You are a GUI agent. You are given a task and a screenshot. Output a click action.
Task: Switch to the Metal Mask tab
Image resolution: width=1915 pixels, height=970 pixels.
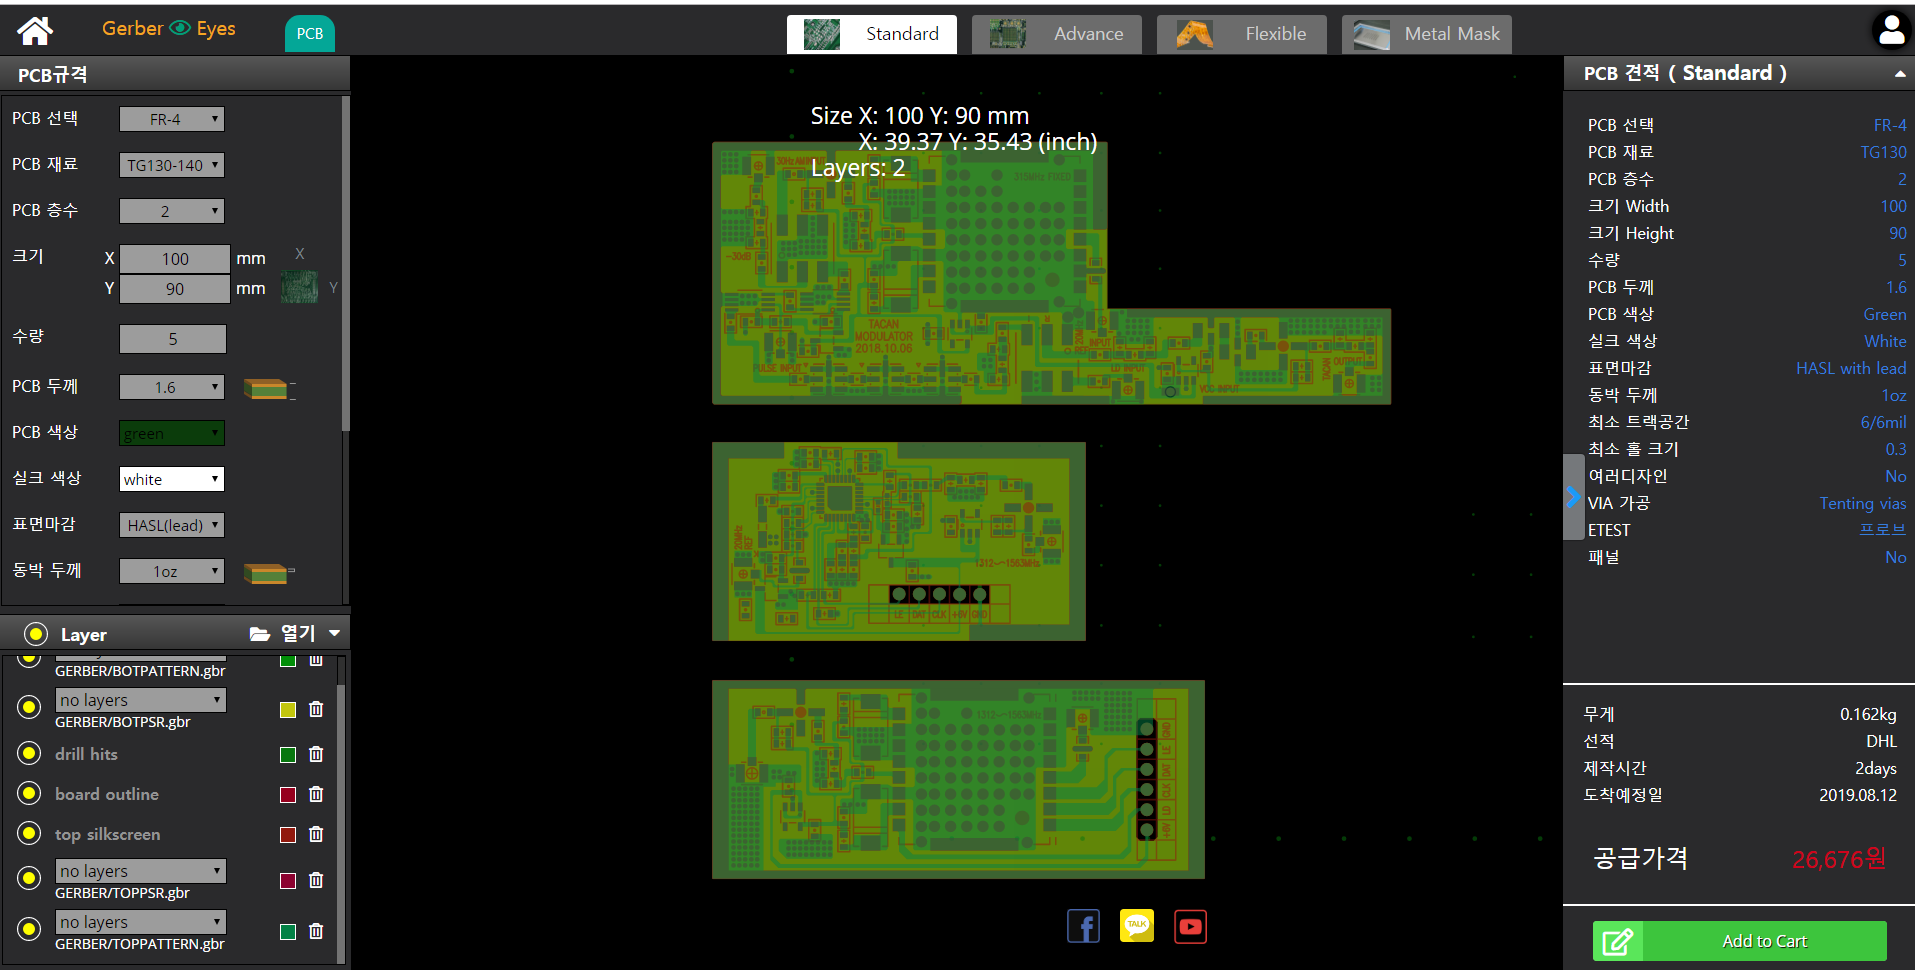(1426, 34)
